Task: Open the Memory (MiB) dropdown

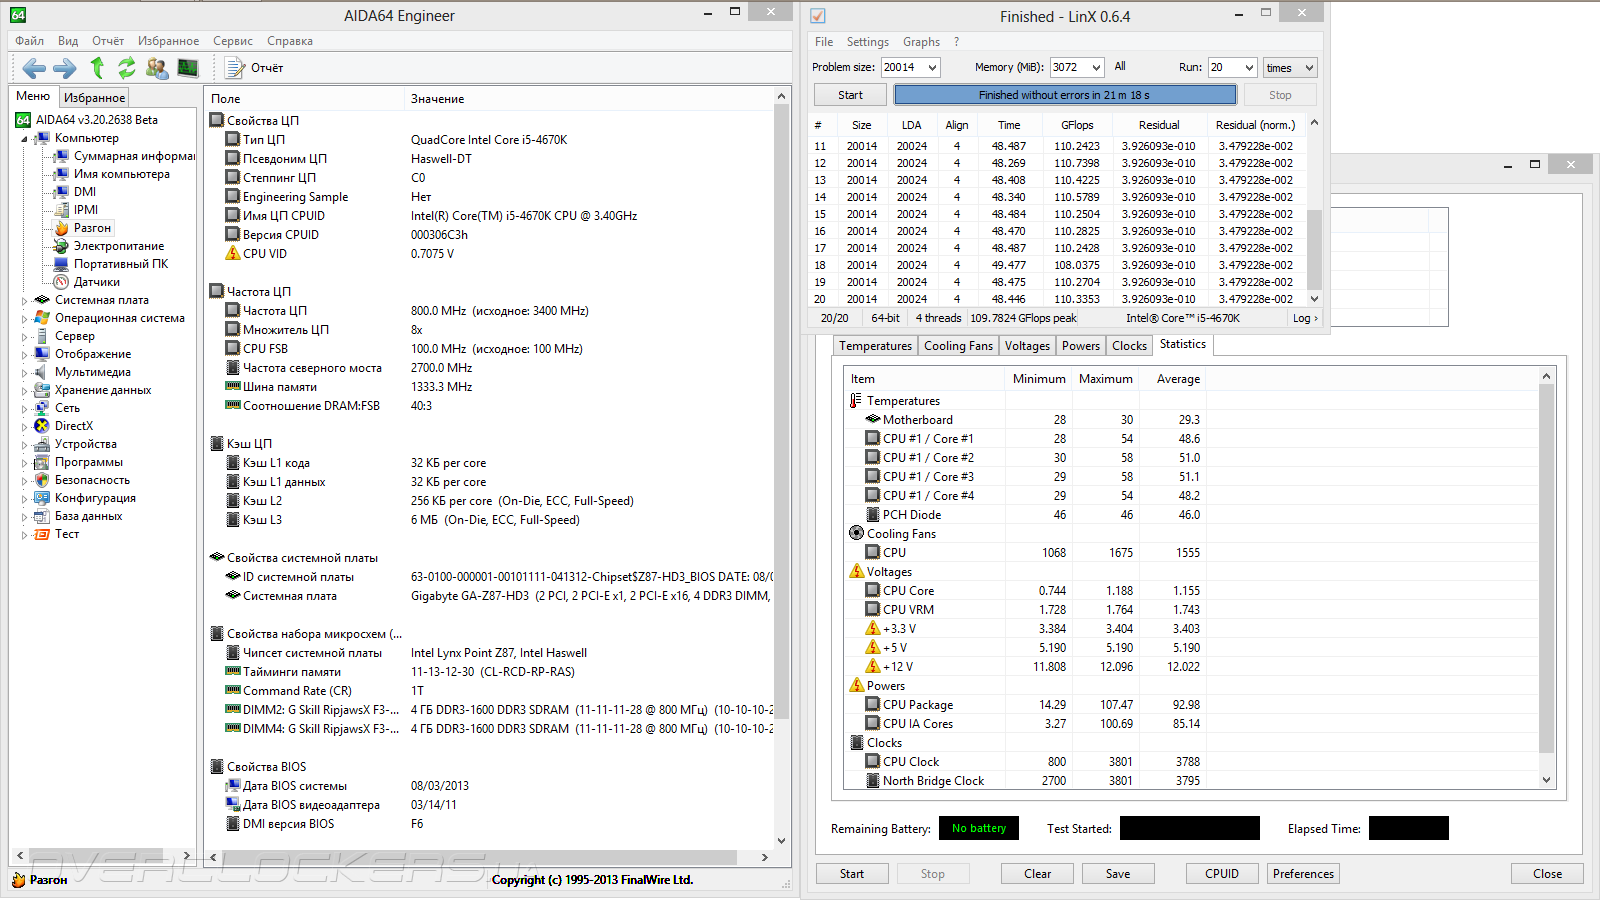Action: pos(1096,68)
